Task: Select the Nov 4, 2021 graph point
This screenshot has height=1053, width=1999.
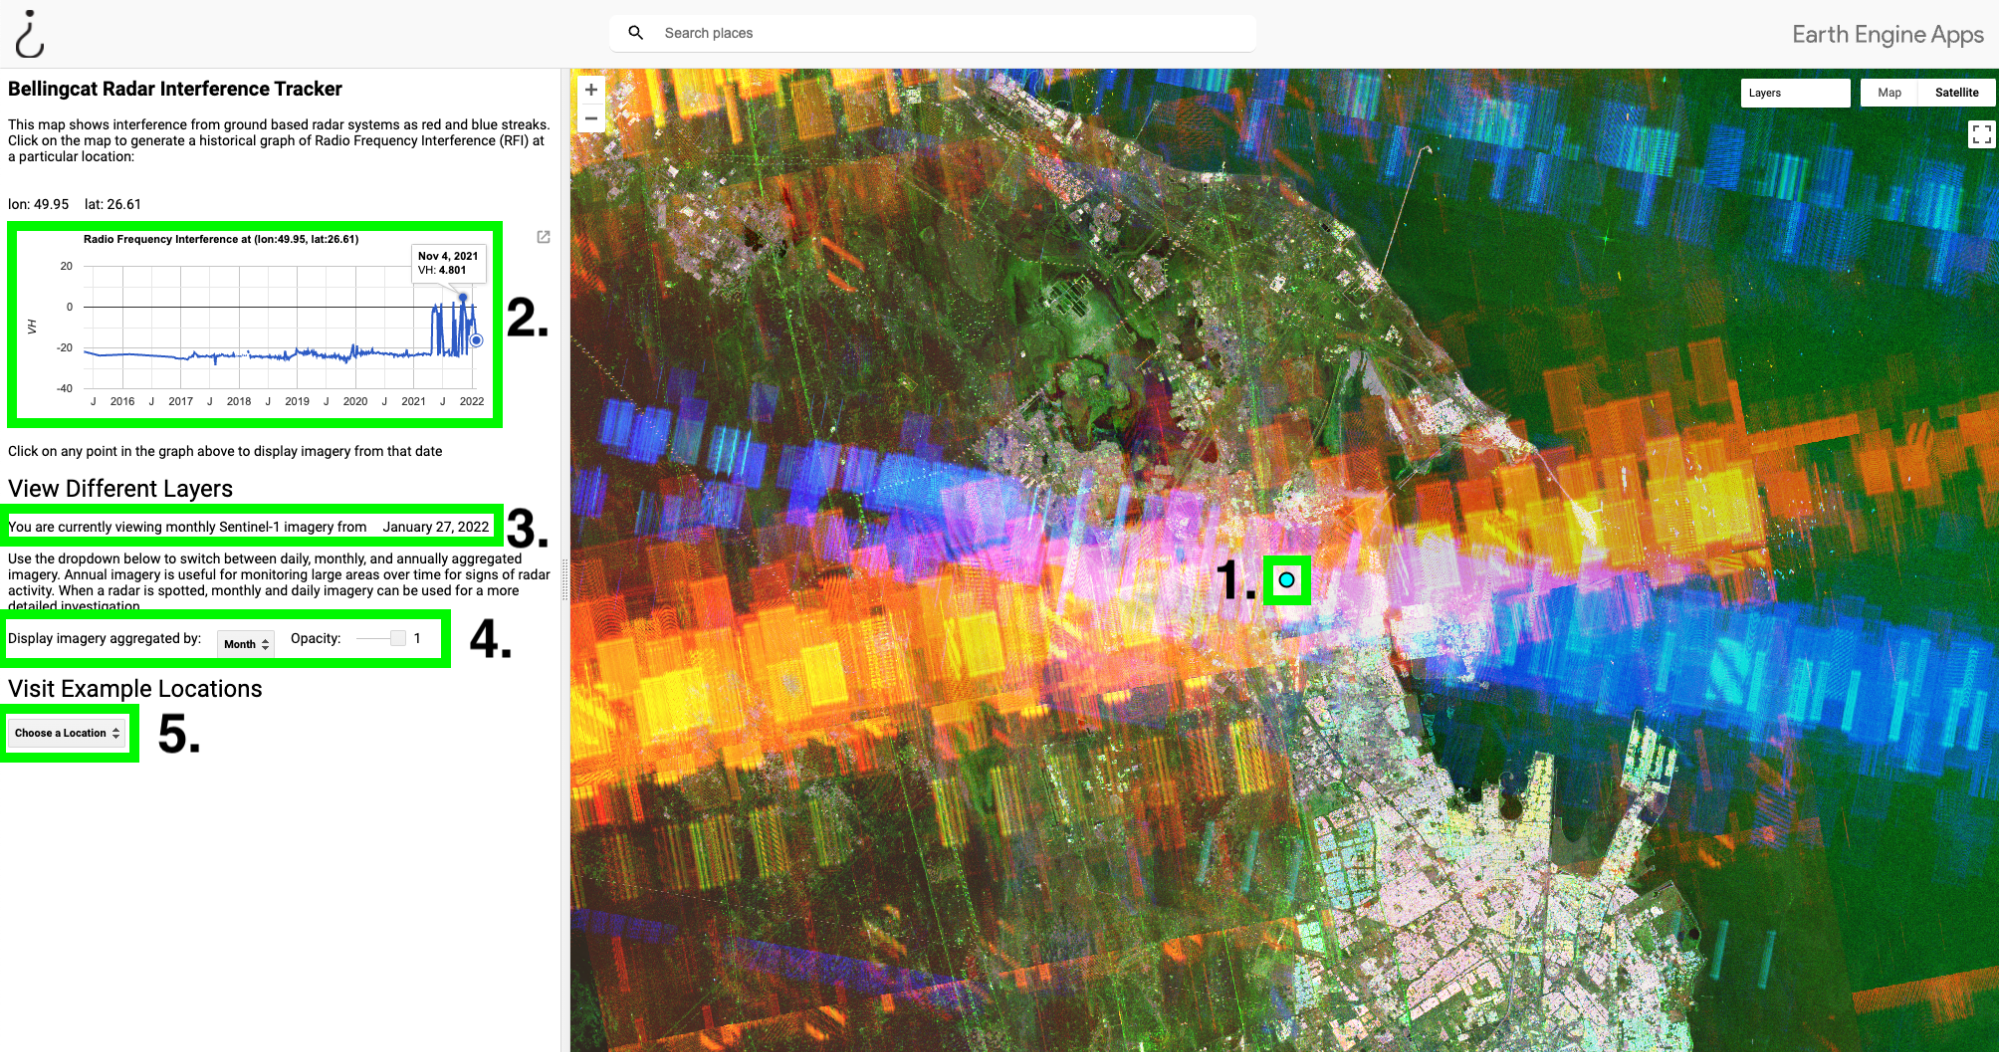Action: click(x=463, y=298)
